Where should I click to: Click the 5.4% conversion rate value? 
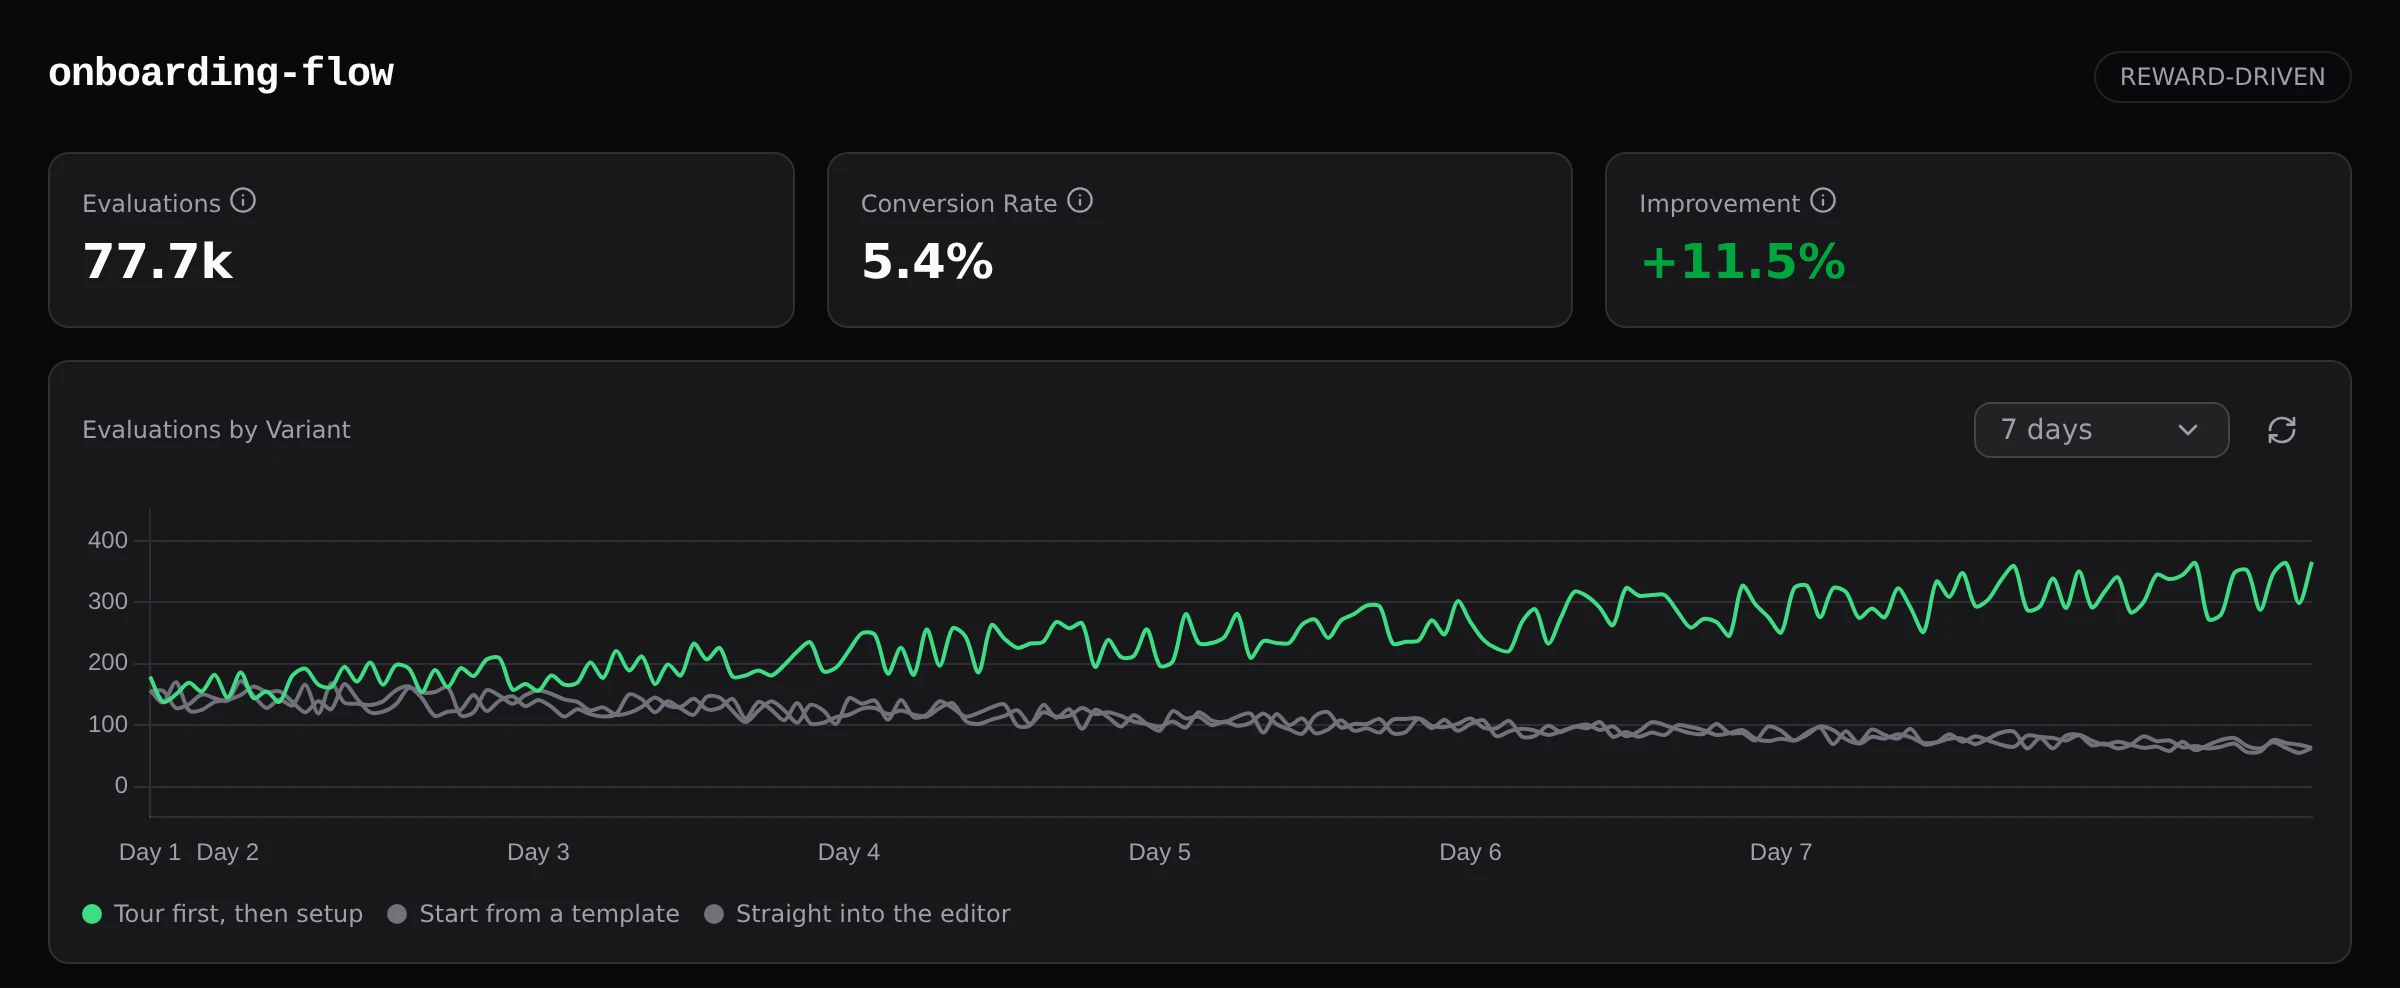click(927, 262)
